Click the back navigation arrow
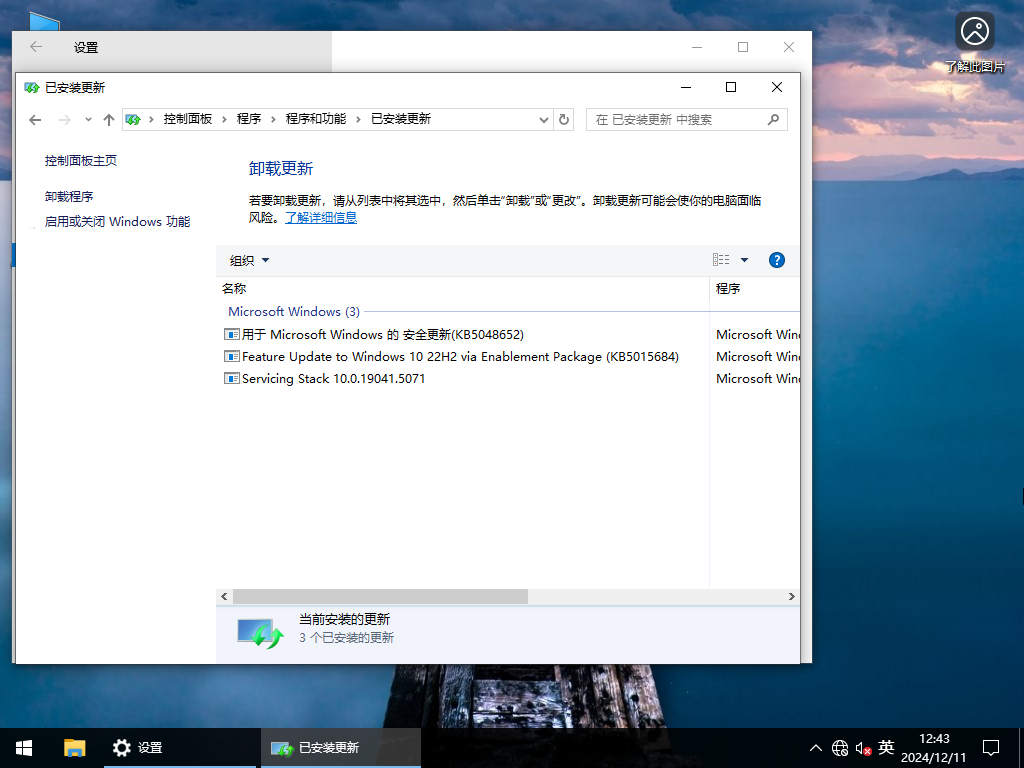The height and width of the screenshot is (768, 1024). pyautogui.click(x=35, y=119)
